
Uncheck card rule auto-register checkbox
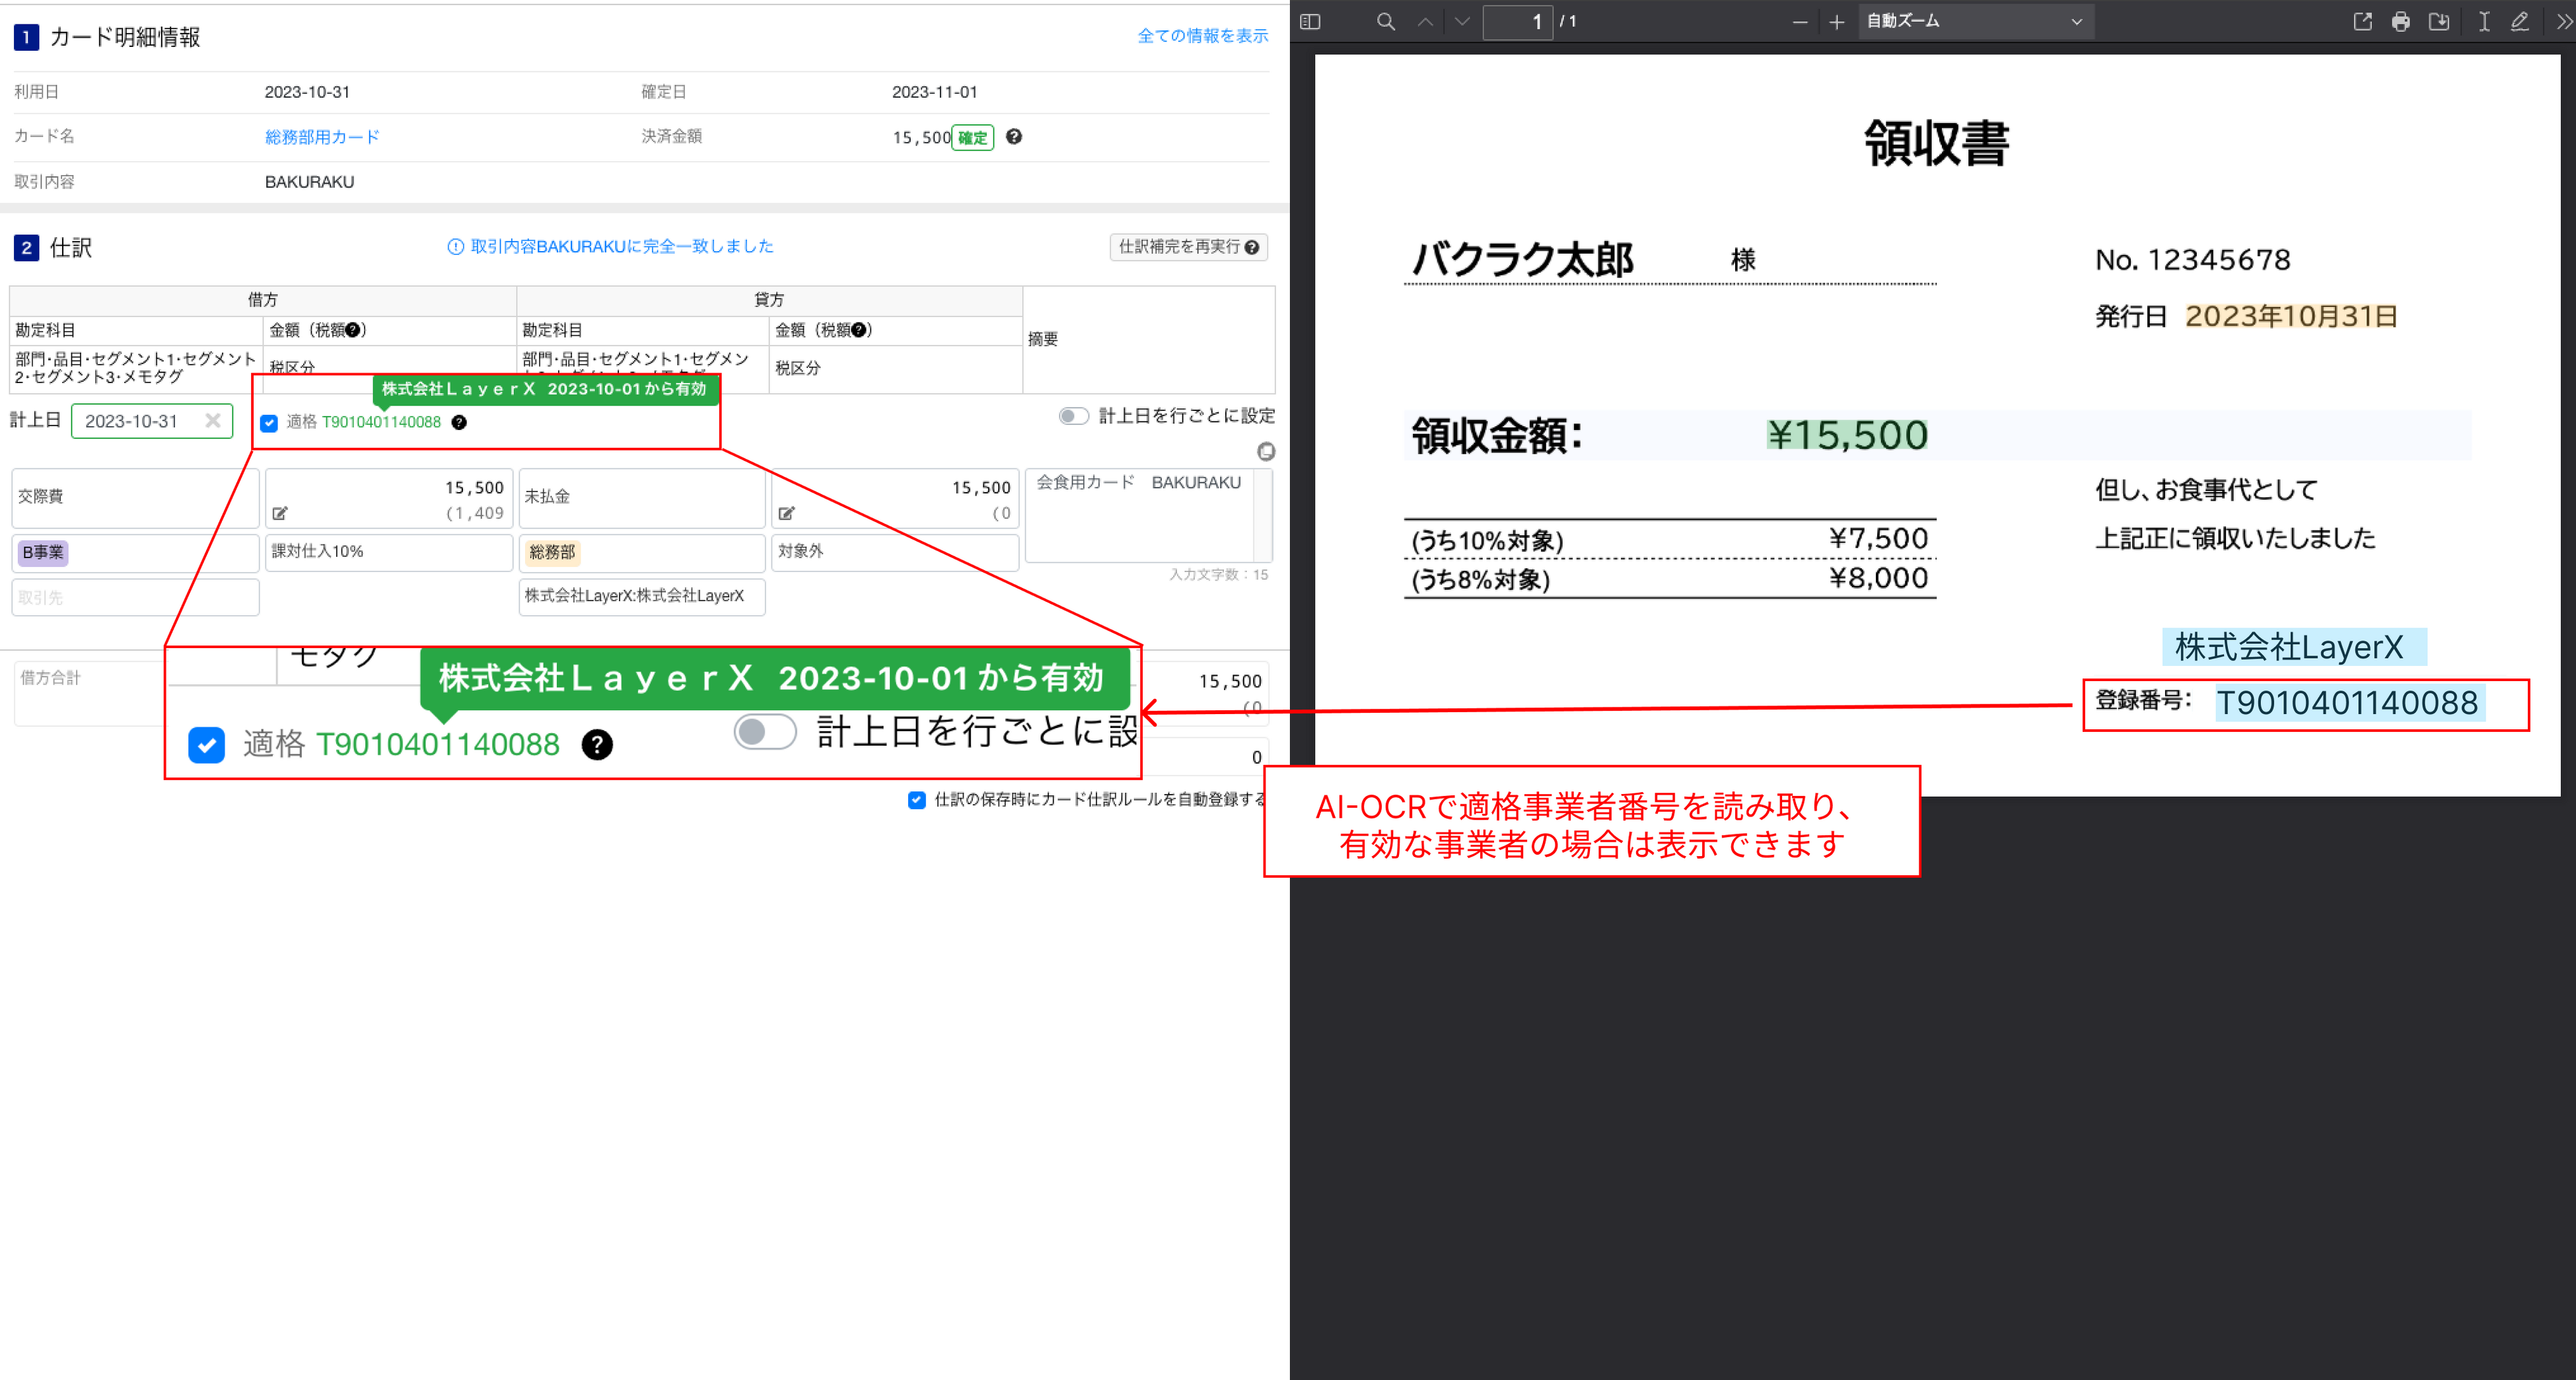[916, 800]
